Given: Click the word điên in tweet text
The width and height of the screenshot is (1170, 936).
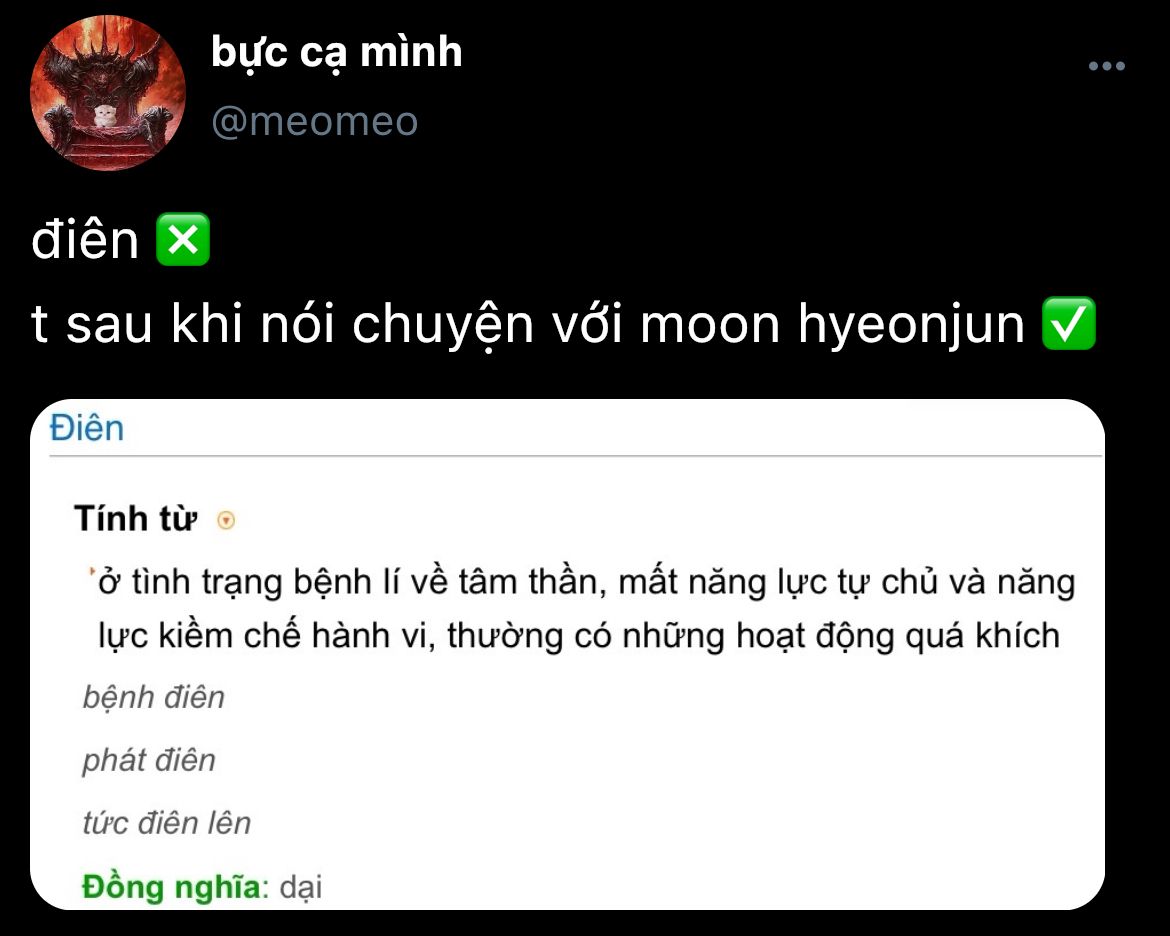Looking at the screenshot, I should 85,240.
